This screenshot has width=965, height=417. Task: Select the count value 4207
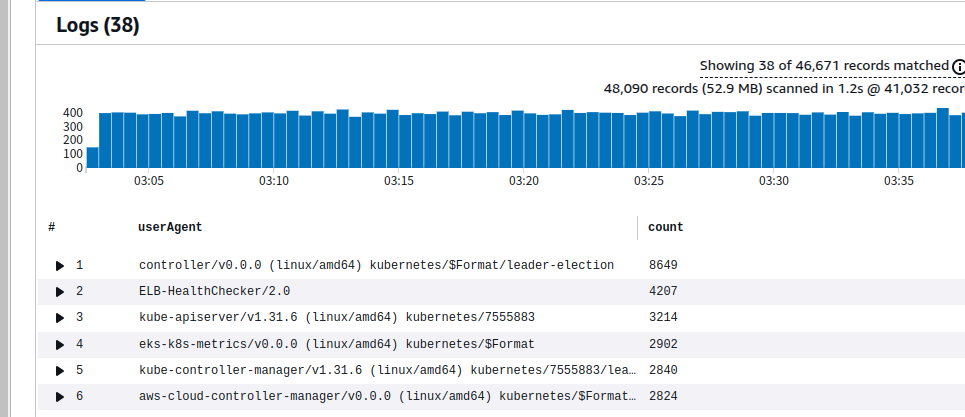point(663,291)
